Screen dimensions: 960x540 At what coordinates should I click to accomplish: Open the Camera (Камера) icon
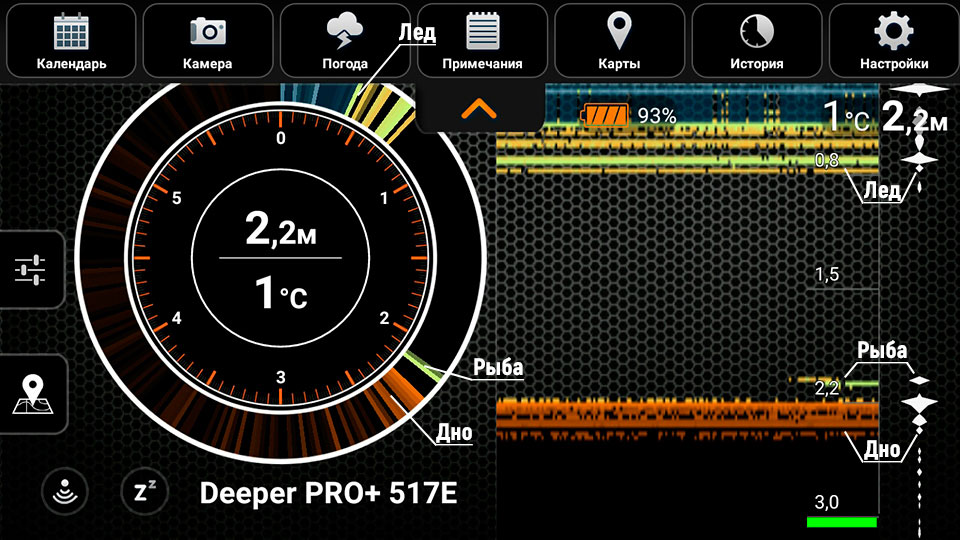click(x=208, y=41)
